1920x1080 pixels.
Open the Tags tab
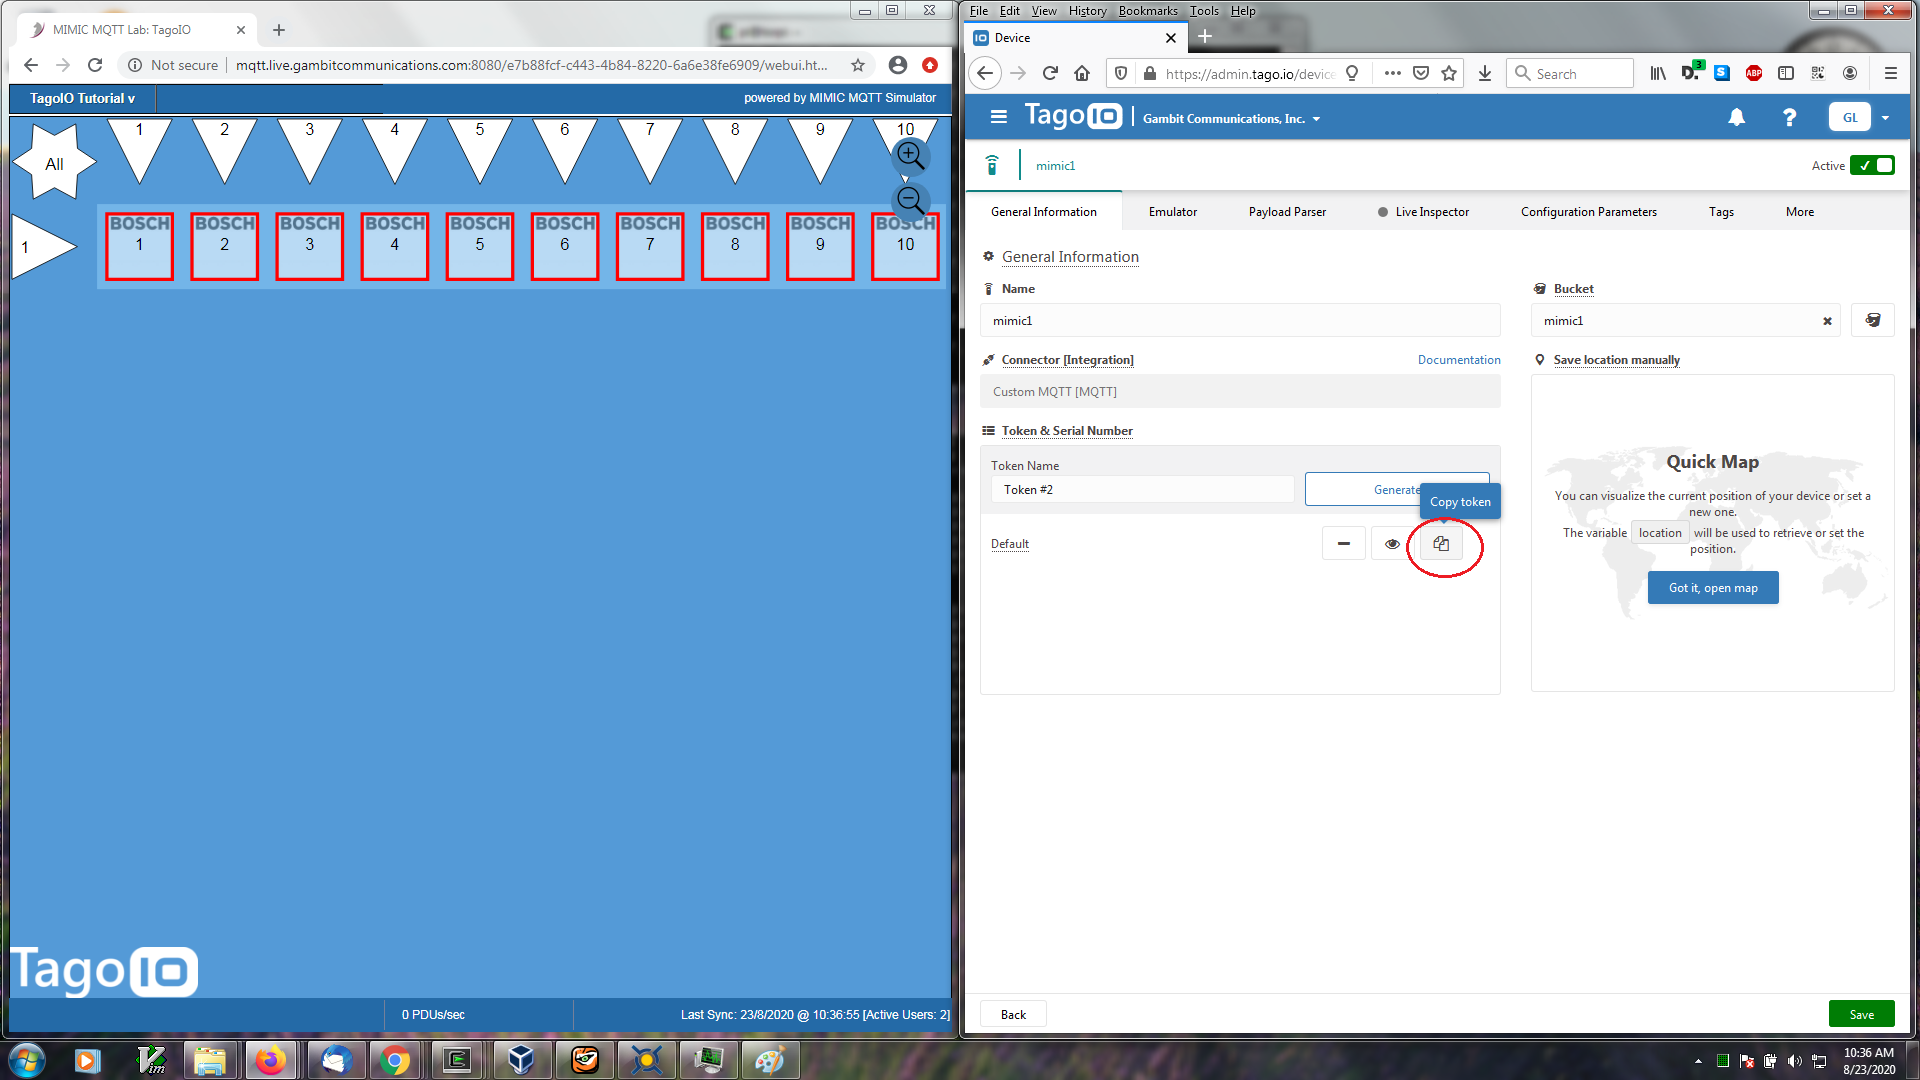1721,212
